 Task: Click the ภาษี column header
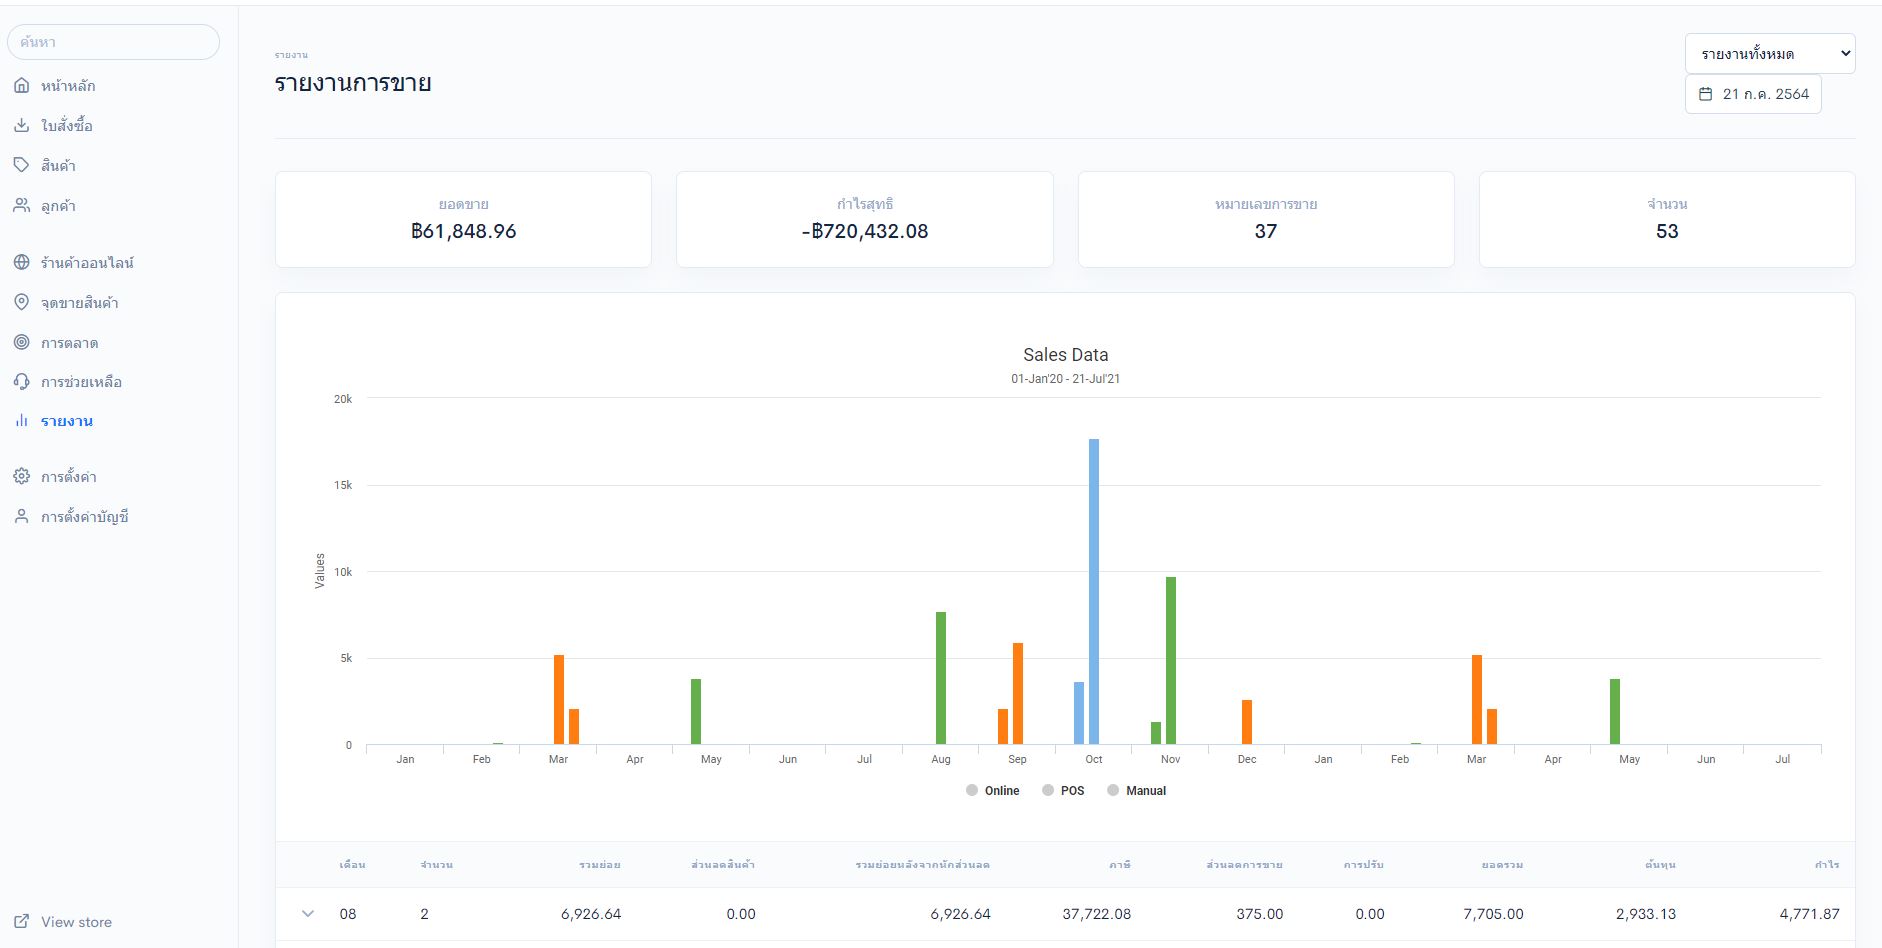[1120, 864]
